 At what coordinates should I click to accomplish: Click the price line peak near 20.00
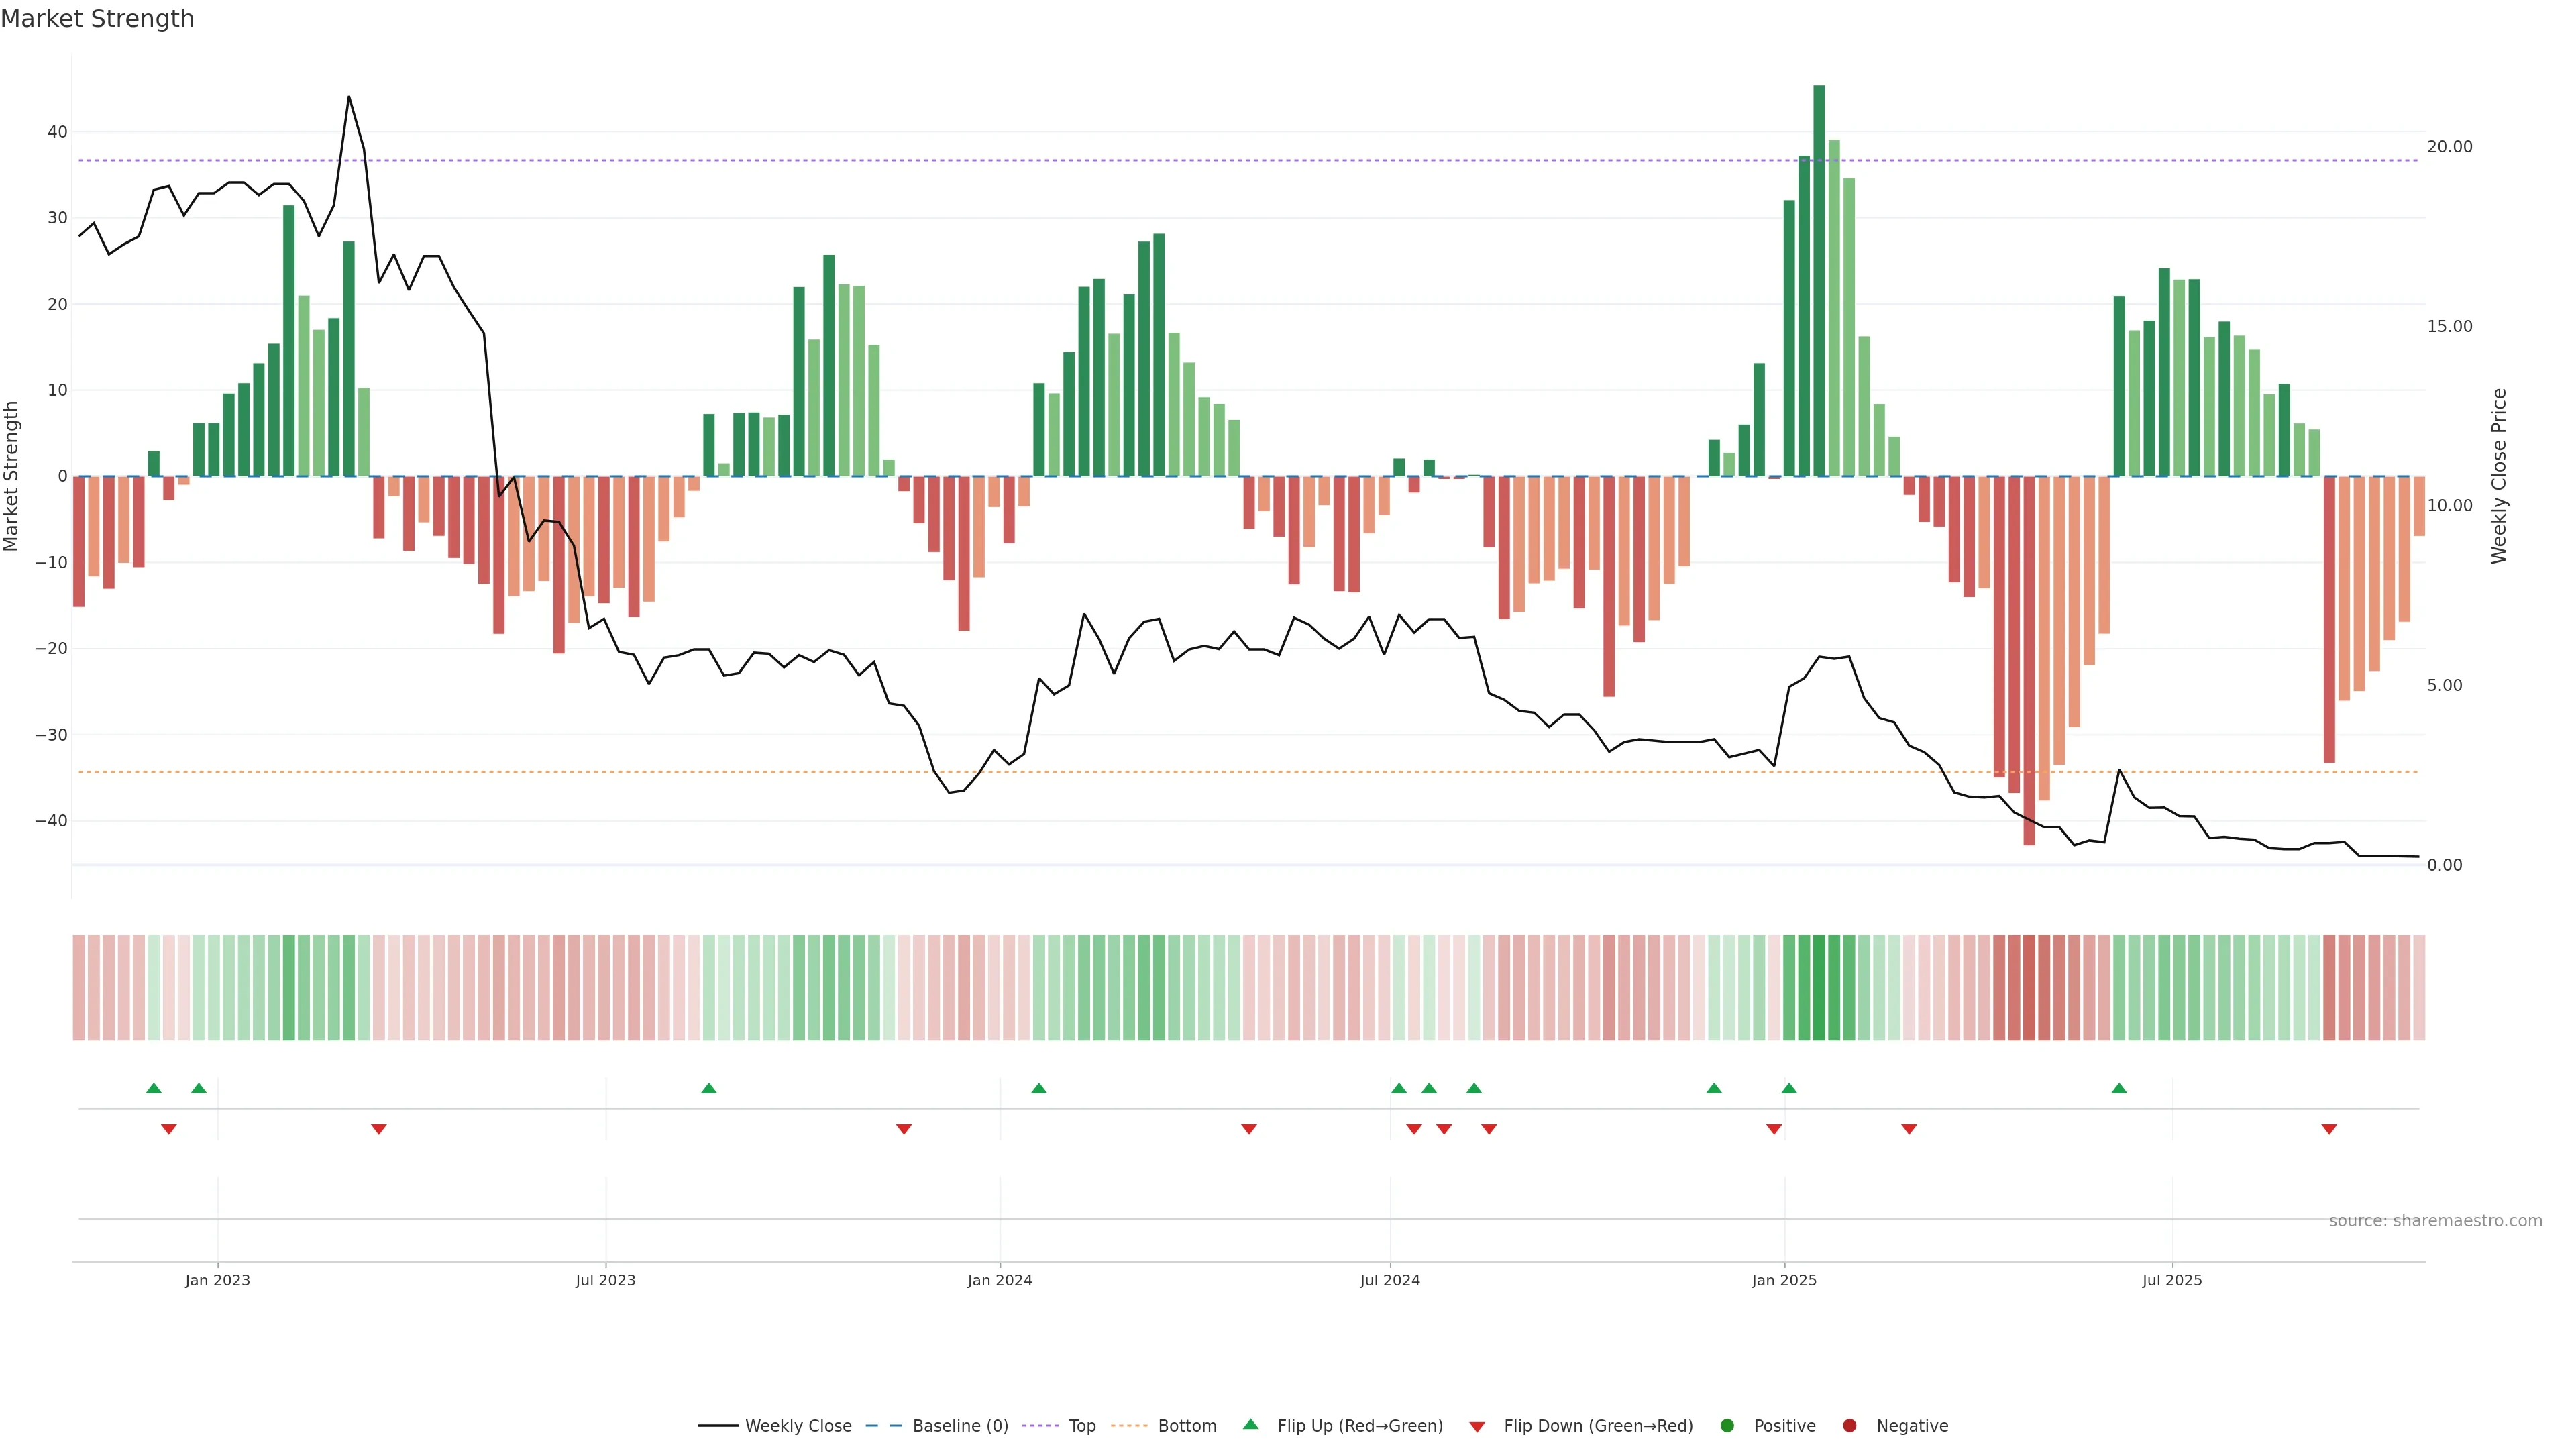(348, 97)
